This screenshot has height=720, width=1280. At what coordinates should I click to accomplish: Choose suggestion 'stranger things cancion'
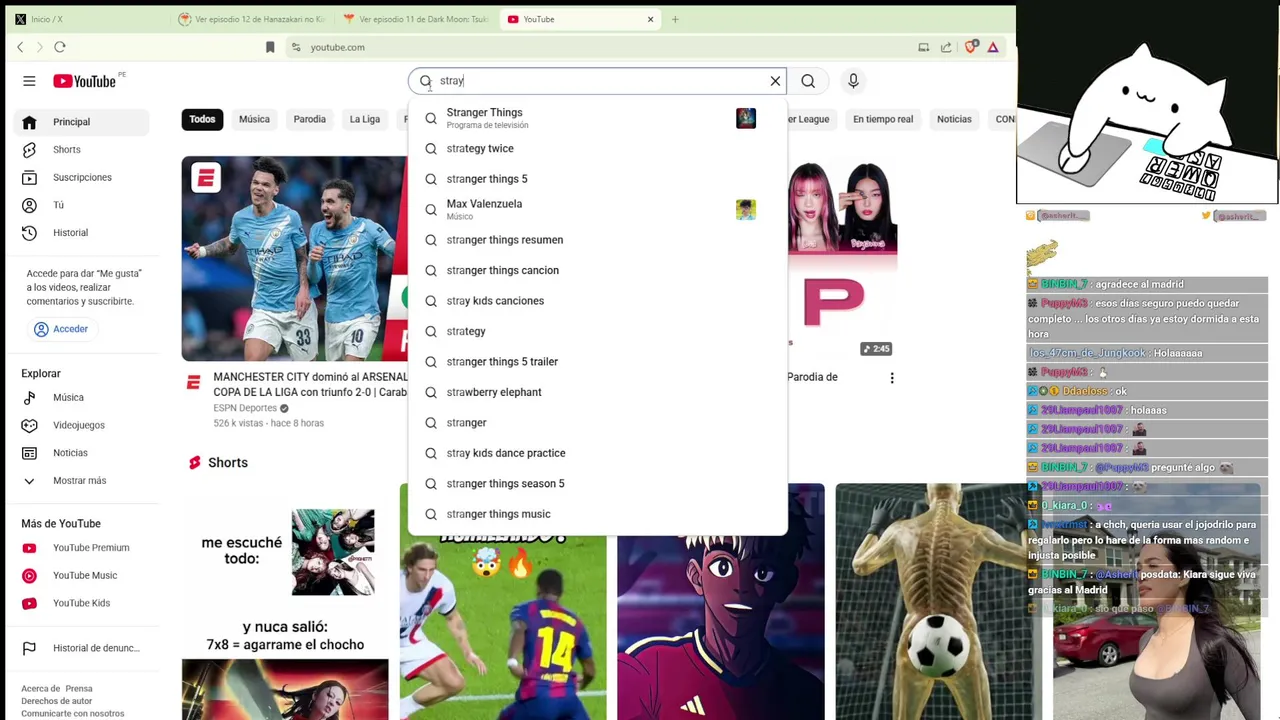pyautogui.click(x=597, y=270)
